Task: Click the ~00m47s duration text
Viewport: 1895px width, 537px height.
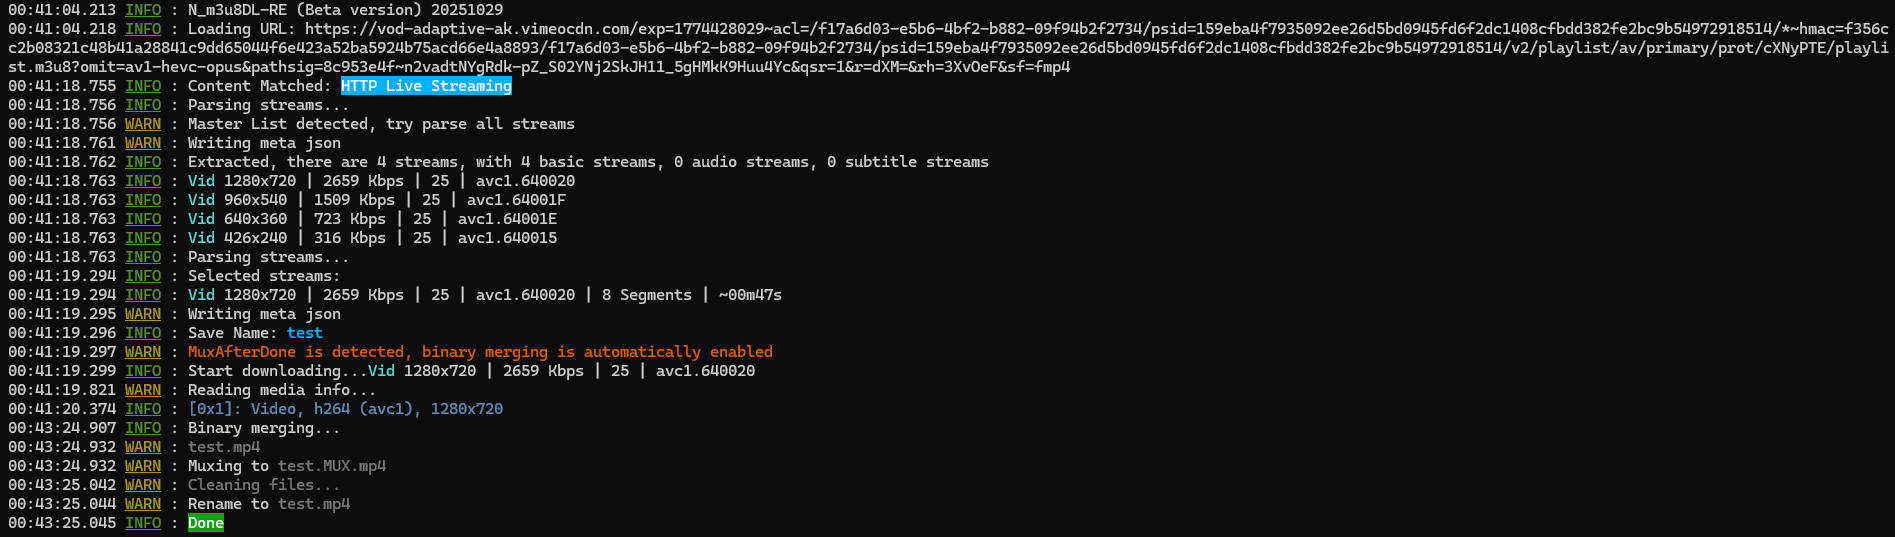Action: [750, 295]
